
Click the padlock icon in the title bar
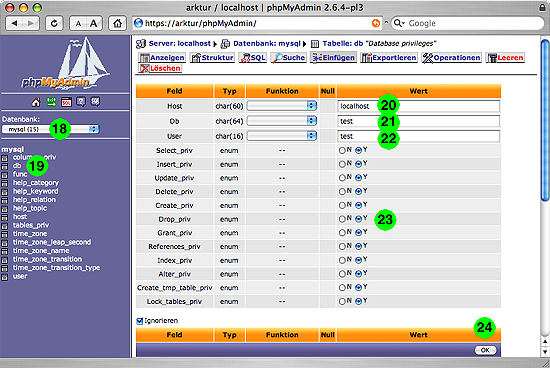point(542,7)
